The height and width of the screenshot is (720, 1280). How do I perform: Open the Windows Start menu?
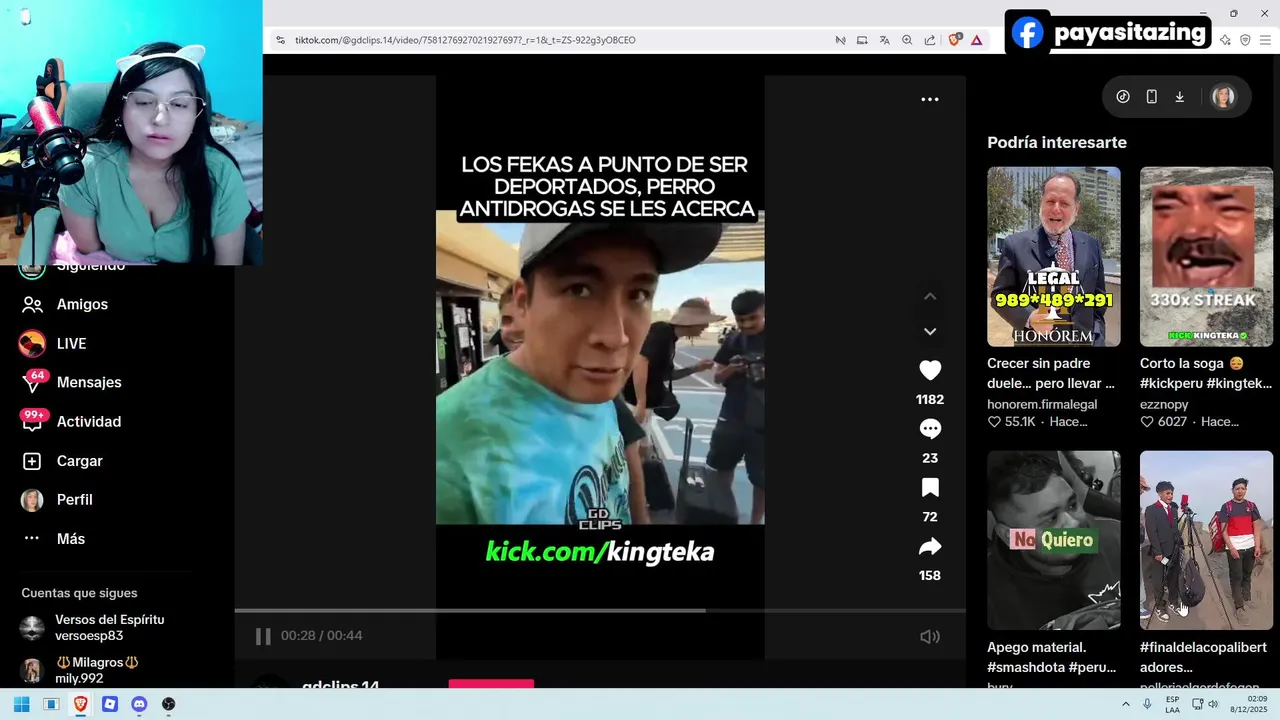pos(21,704)
